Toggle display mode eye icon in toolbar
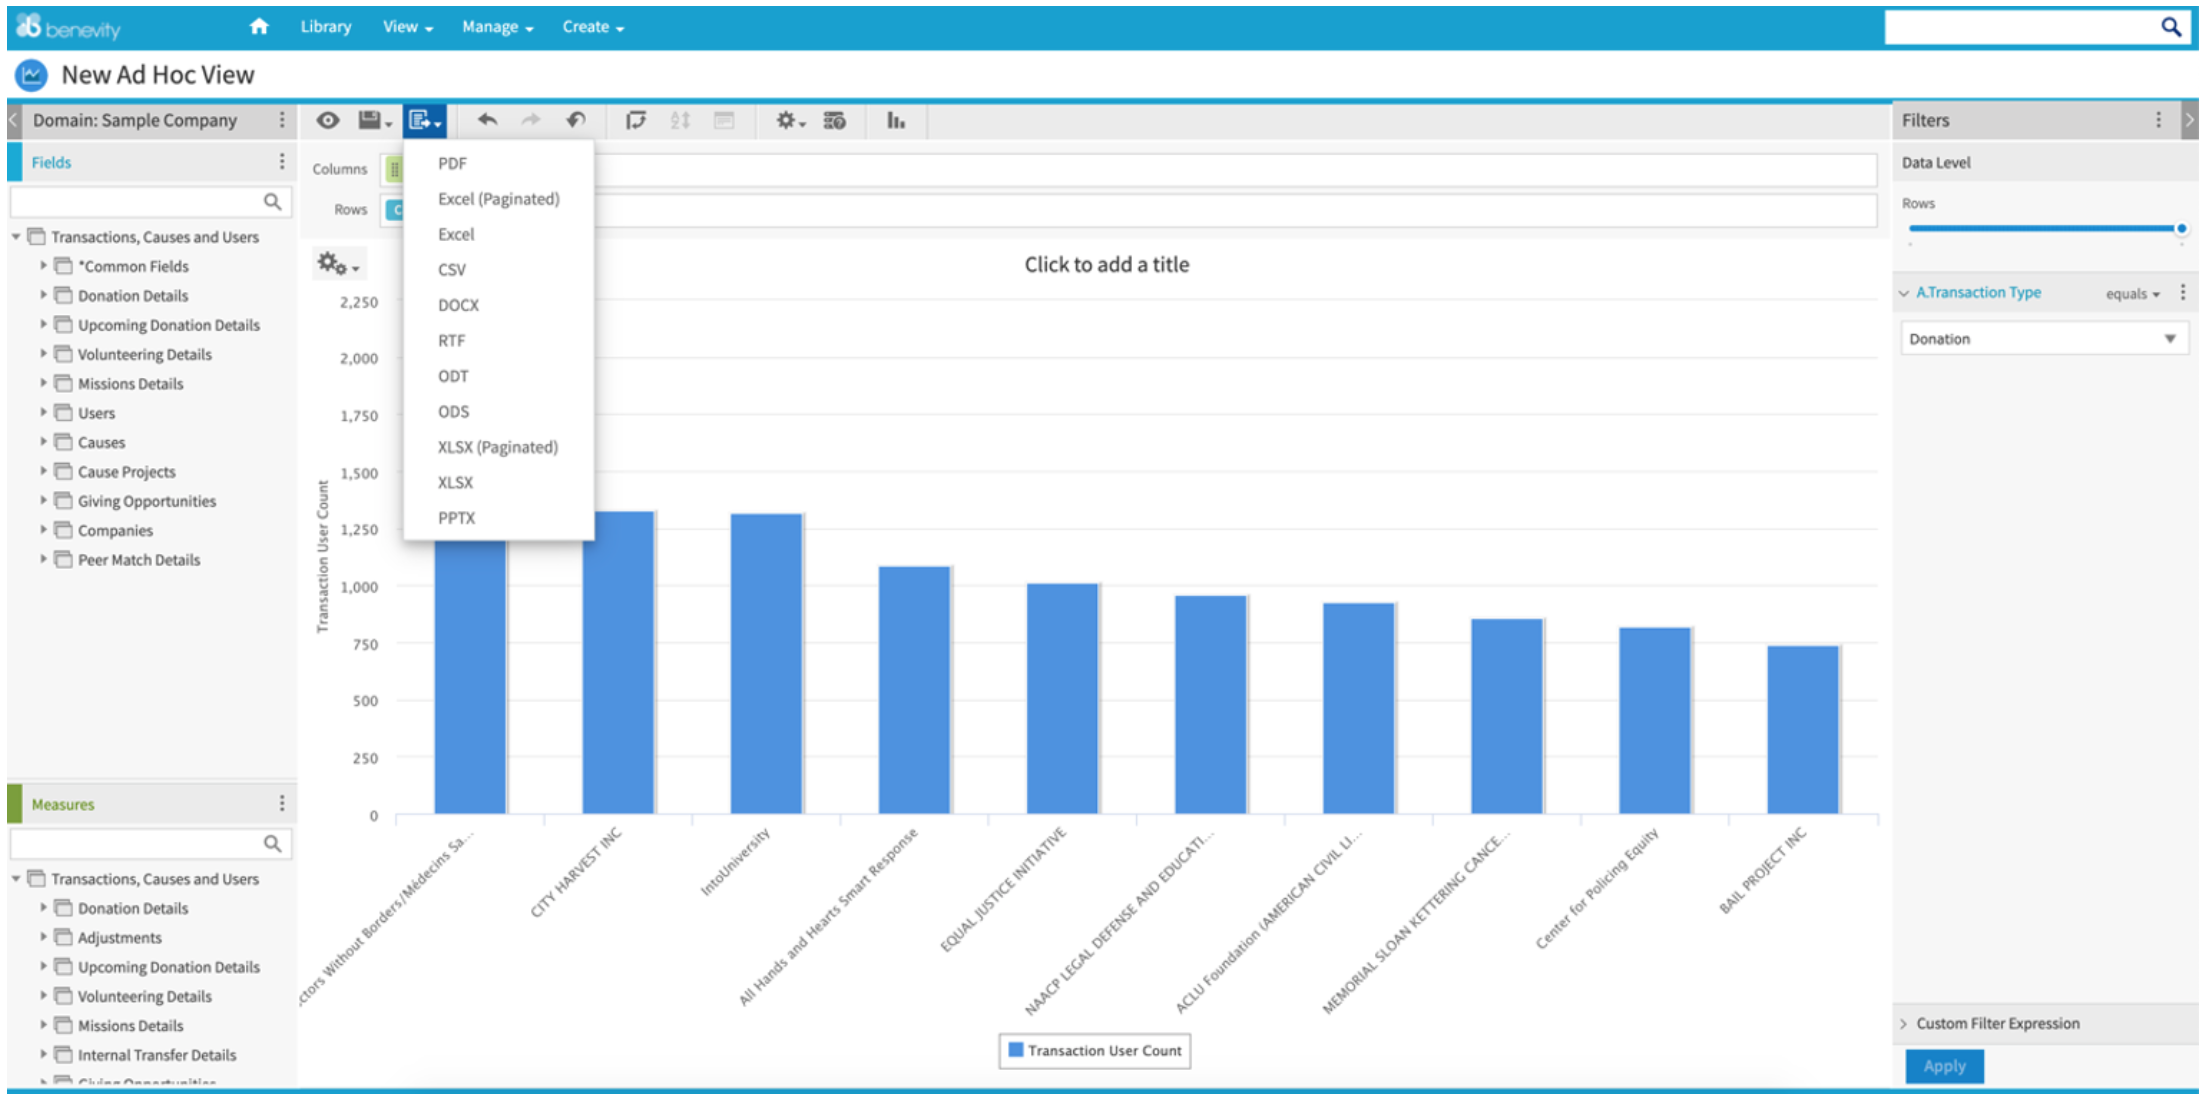This screenshot has width=2206, height=1100. pos(328,120)
